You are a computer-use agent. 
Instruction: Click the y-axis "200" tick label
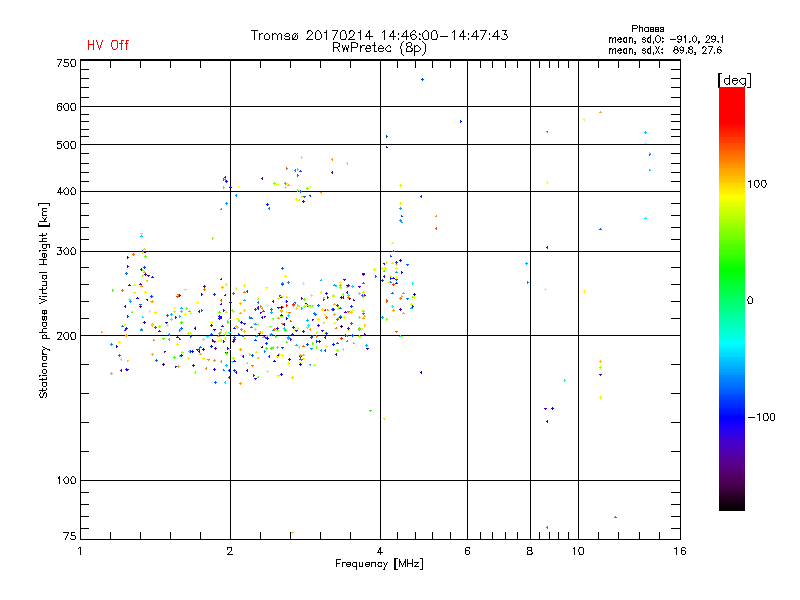click(x=66, y=336)
